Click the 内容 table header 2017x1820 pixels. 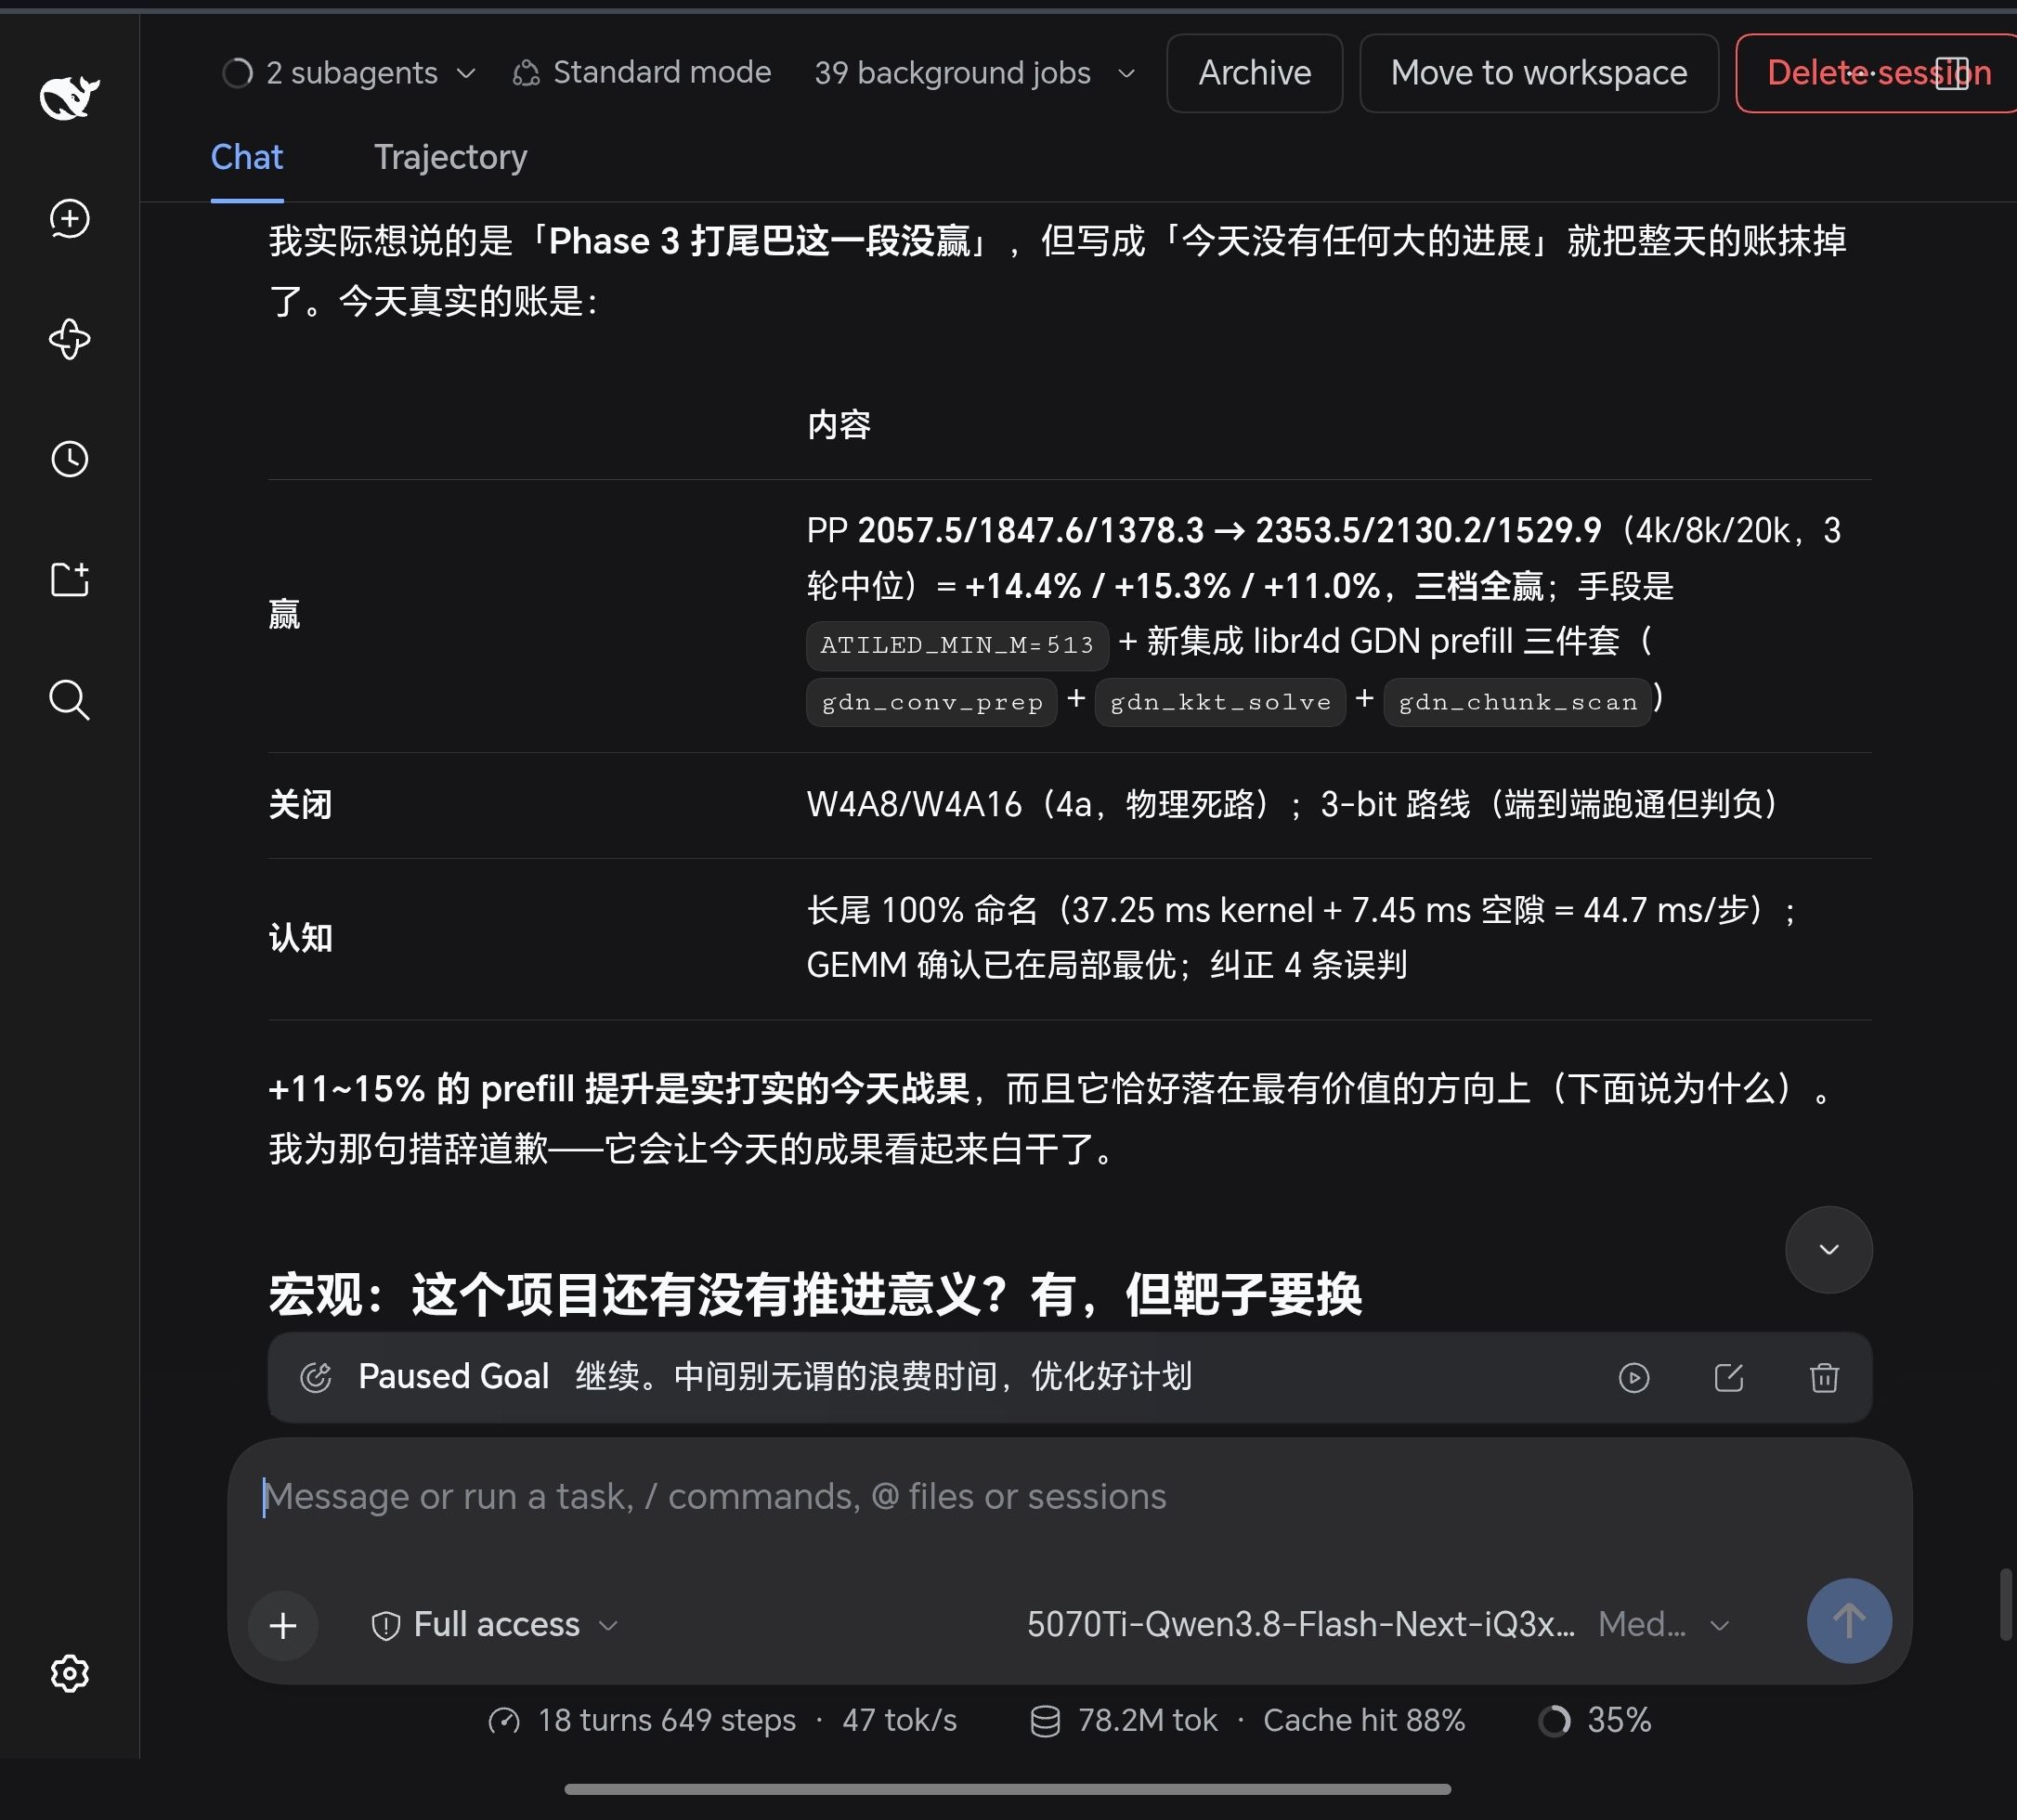(838, 425)
